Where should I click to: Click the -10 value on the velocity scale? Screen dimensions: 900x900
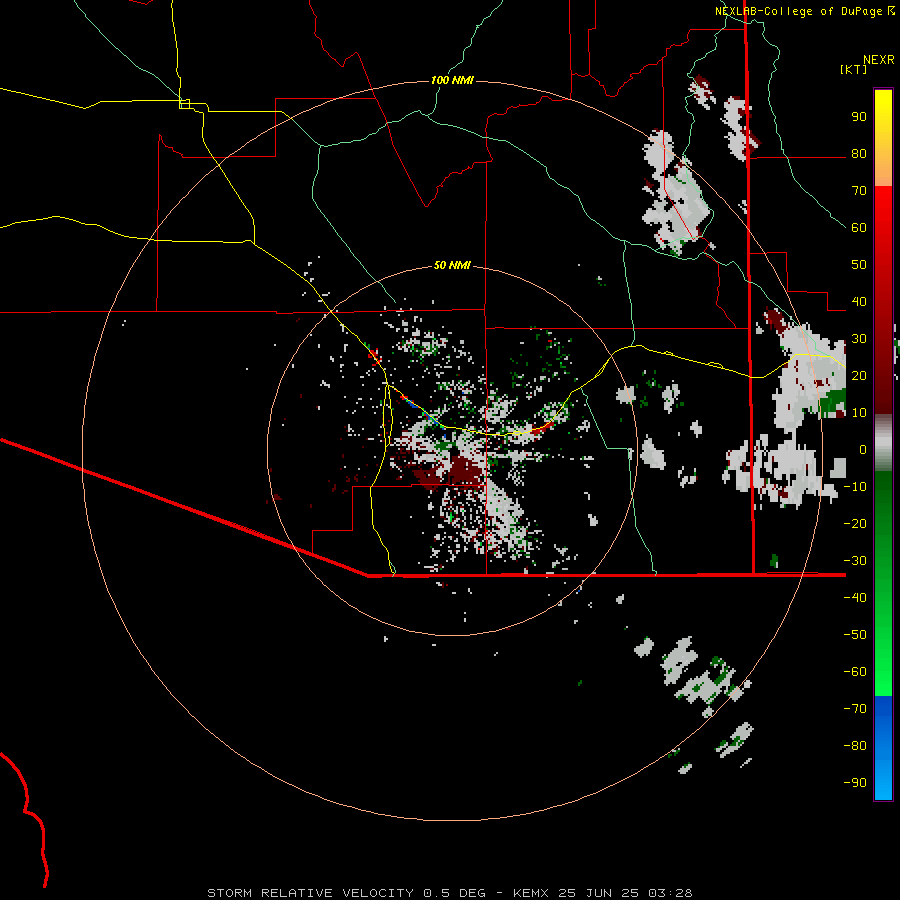[x=855, y=487]
